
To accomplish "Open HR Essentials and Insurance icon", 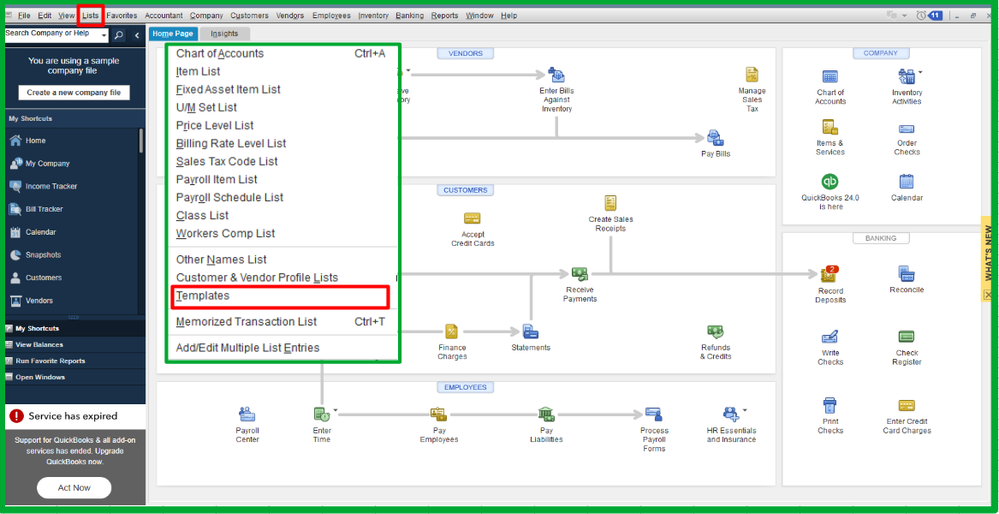I will [731, 415].
